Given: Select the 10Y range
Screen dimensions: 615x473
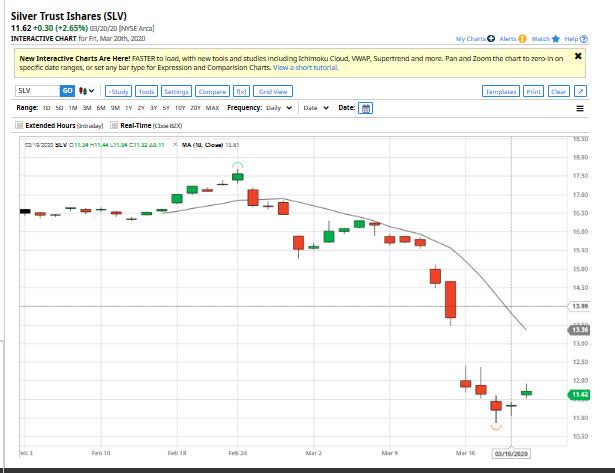Looking at the screenshot, I should pos(180,108).
